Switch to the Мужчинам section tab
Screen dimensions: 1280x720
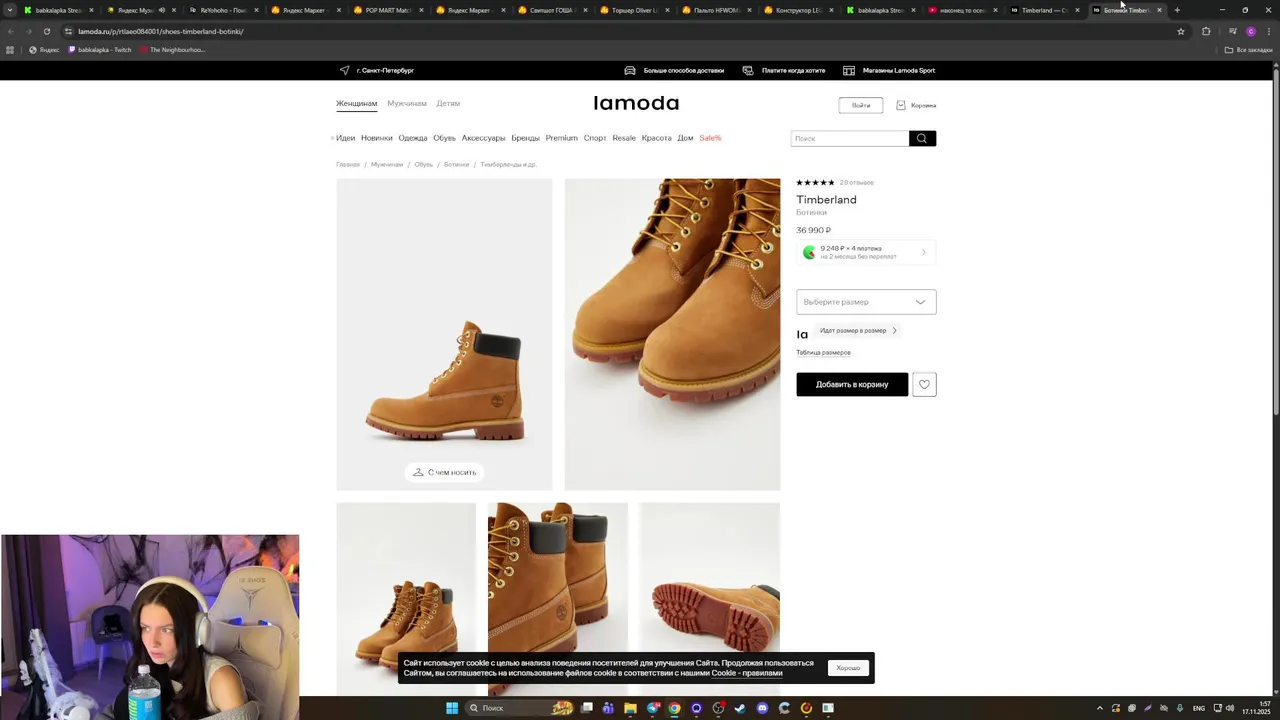click(407, 104)
